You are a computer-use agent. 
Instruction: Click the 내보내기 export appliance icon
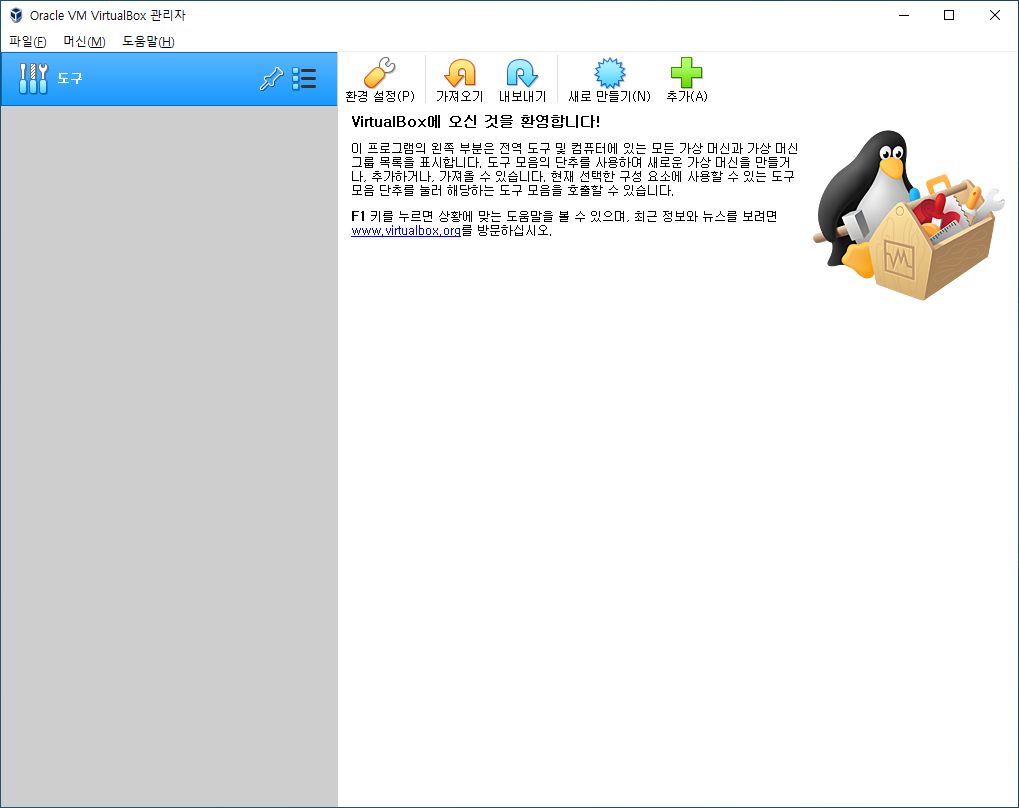(522, 79)
